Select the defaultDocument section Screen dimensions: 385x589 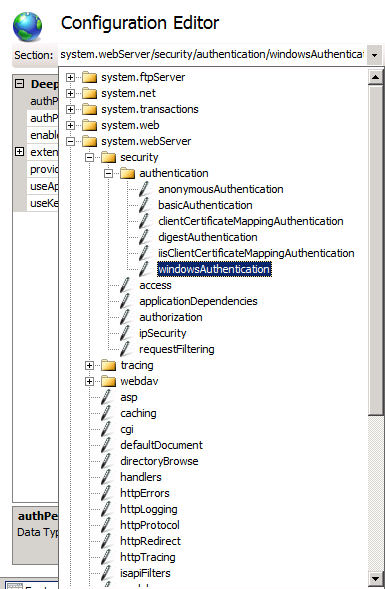tap(161, 445)
